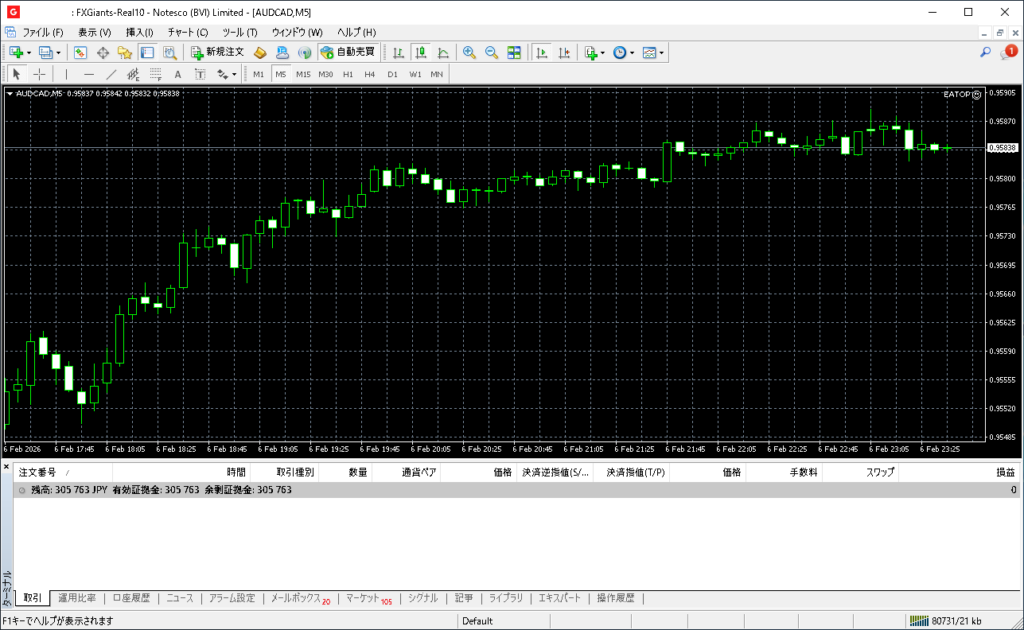Open the new chart dropdown arrow
1024x630 pixels.
(29, 52)
